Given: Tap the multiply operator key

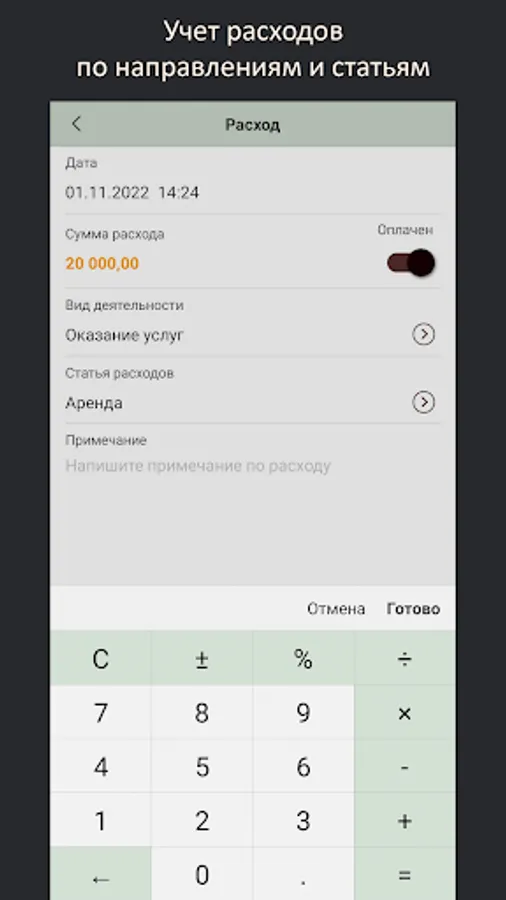Looking at the screenshot, I should [x=404, y=713].
